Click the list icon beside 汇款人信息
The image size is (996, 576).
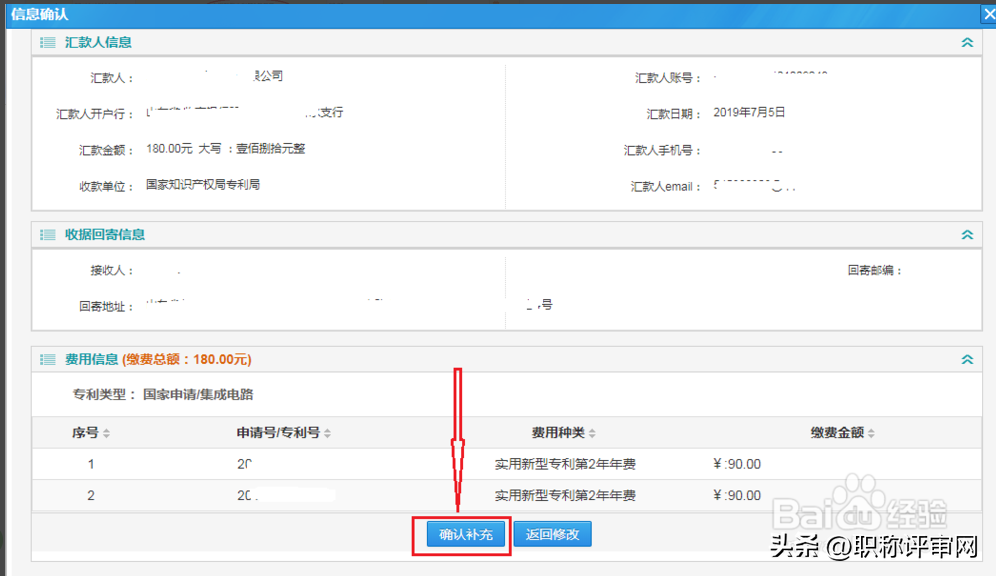(47, 42)
